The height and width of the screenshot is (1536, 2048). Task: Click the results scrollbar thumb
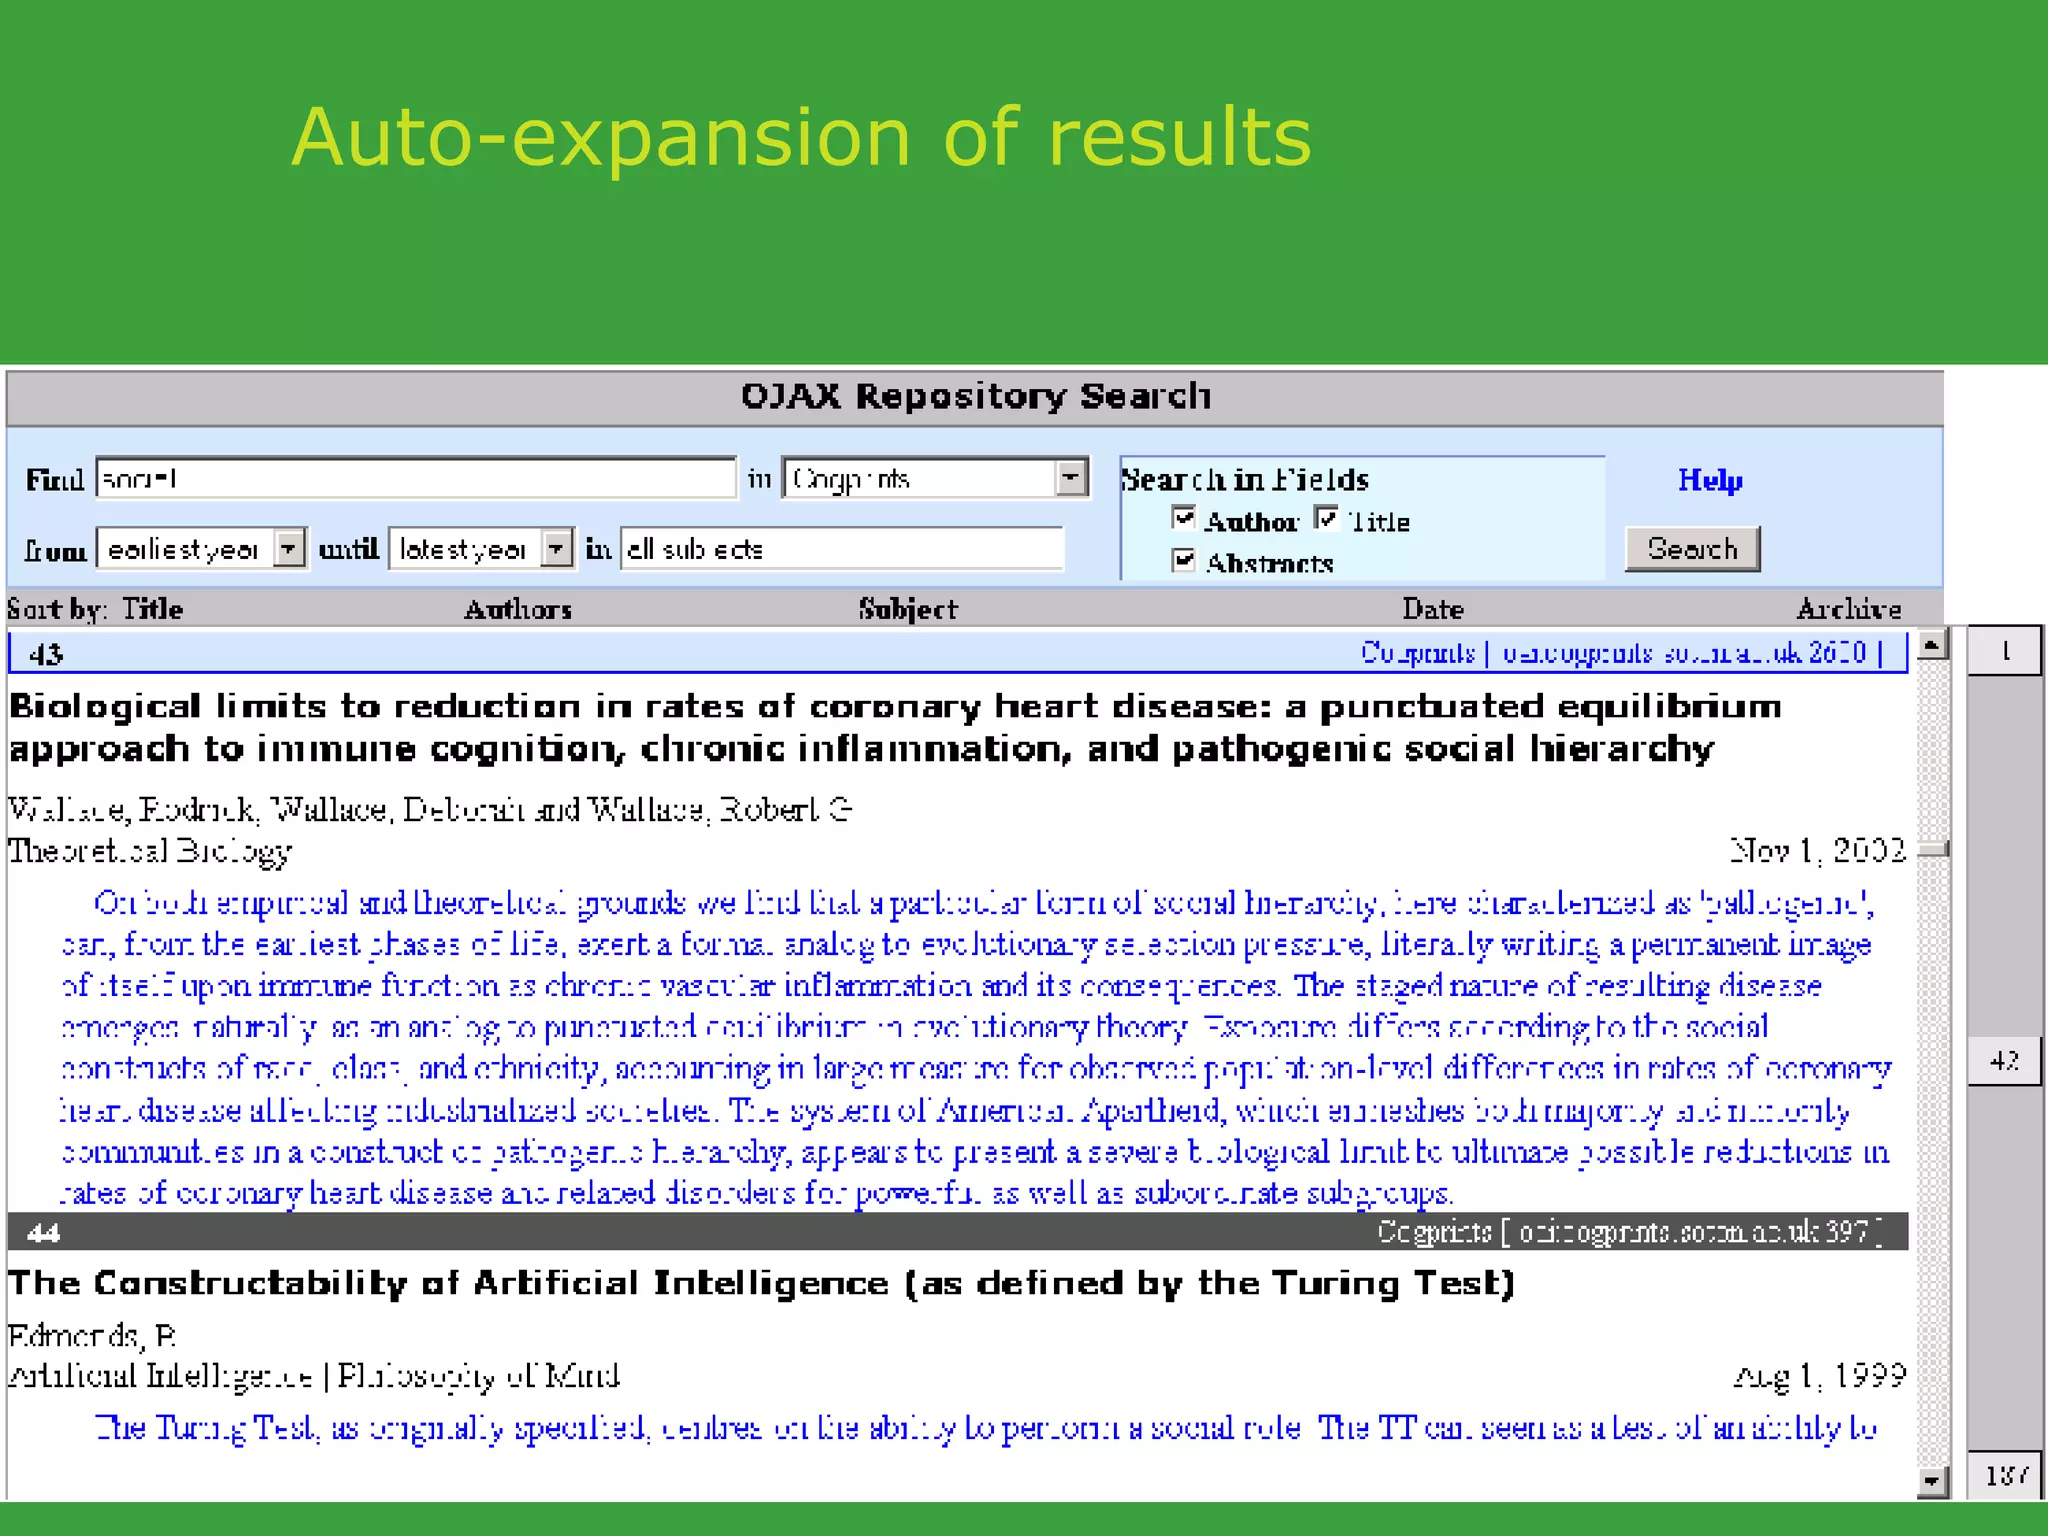(x=1934, y=849)
